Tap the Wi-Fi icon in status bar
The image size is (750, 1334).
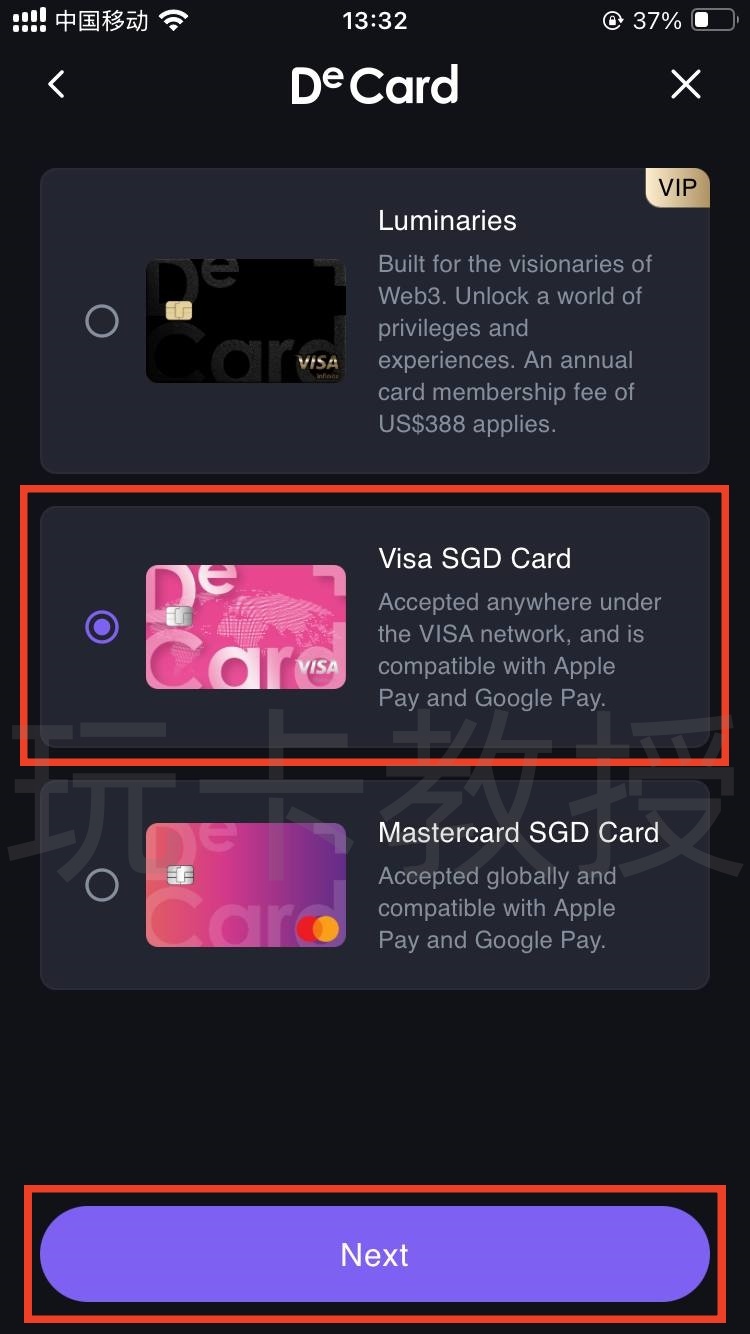point(174,20)
